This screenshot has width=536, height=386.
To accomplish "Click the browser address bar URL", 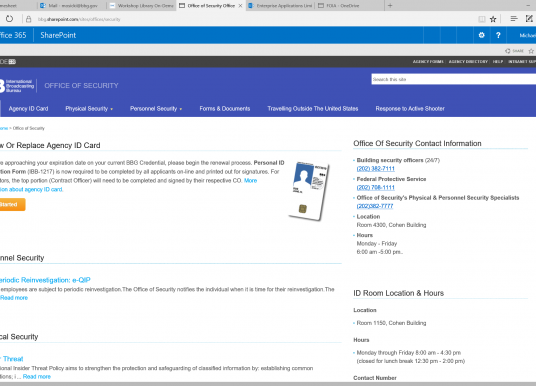I will click(79, 19).
